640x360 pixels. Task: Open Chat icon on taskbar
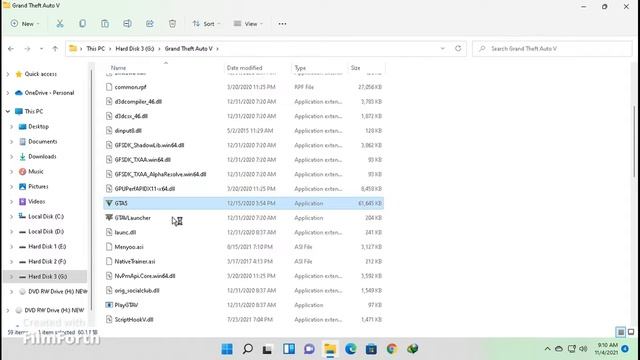(x=309, y=349)
